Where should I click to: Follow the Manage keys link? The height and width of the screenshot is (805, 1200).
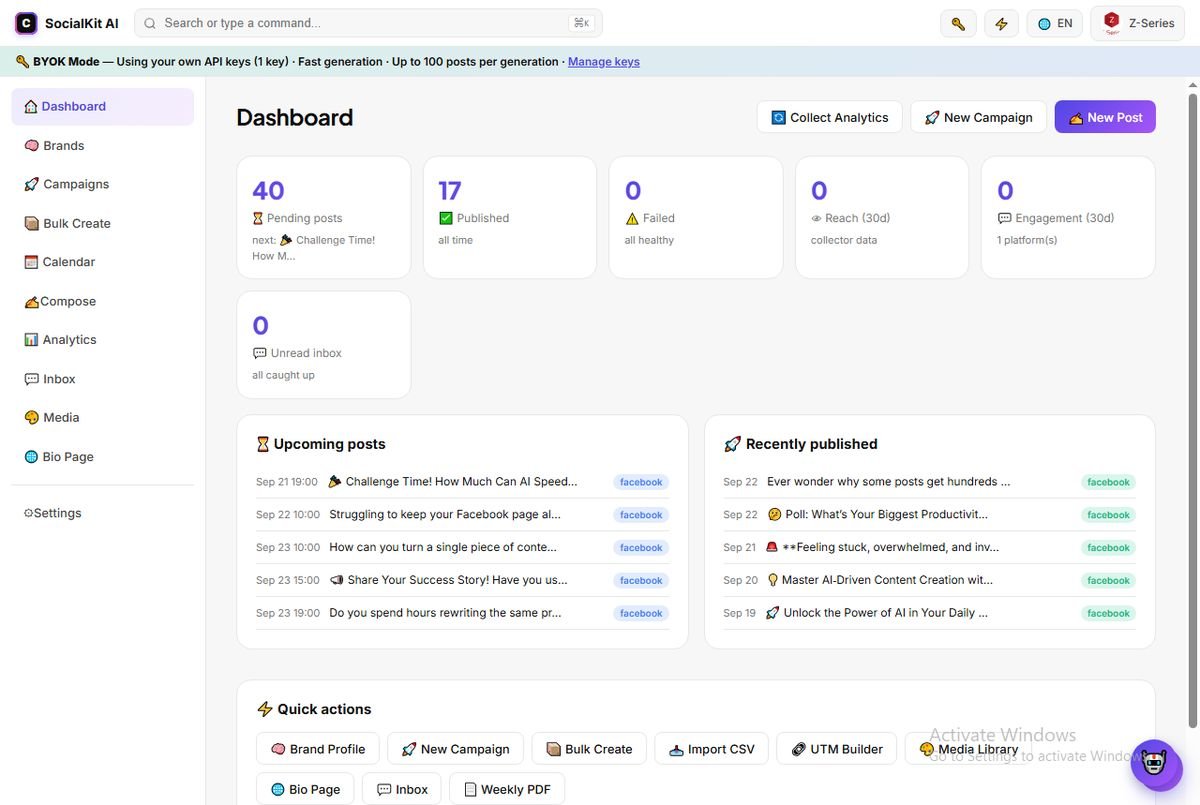(604, 62)
